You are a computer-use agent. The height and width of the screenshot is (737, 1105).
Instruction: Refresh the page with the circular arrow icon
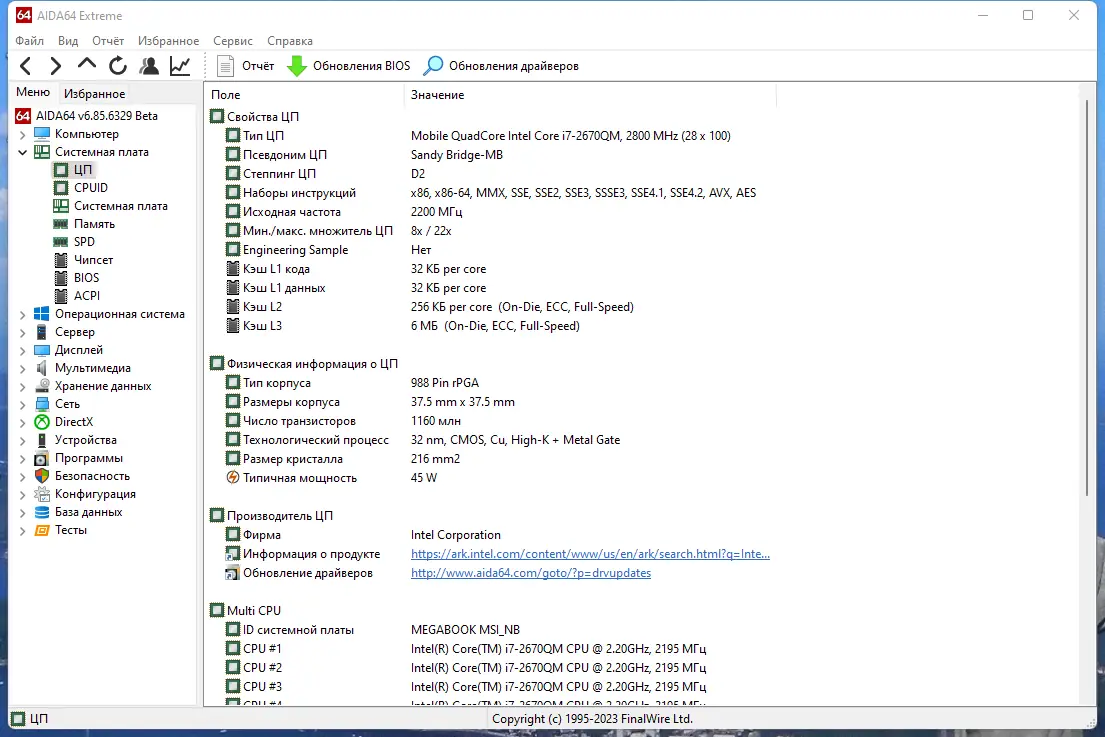pos(118,66)
